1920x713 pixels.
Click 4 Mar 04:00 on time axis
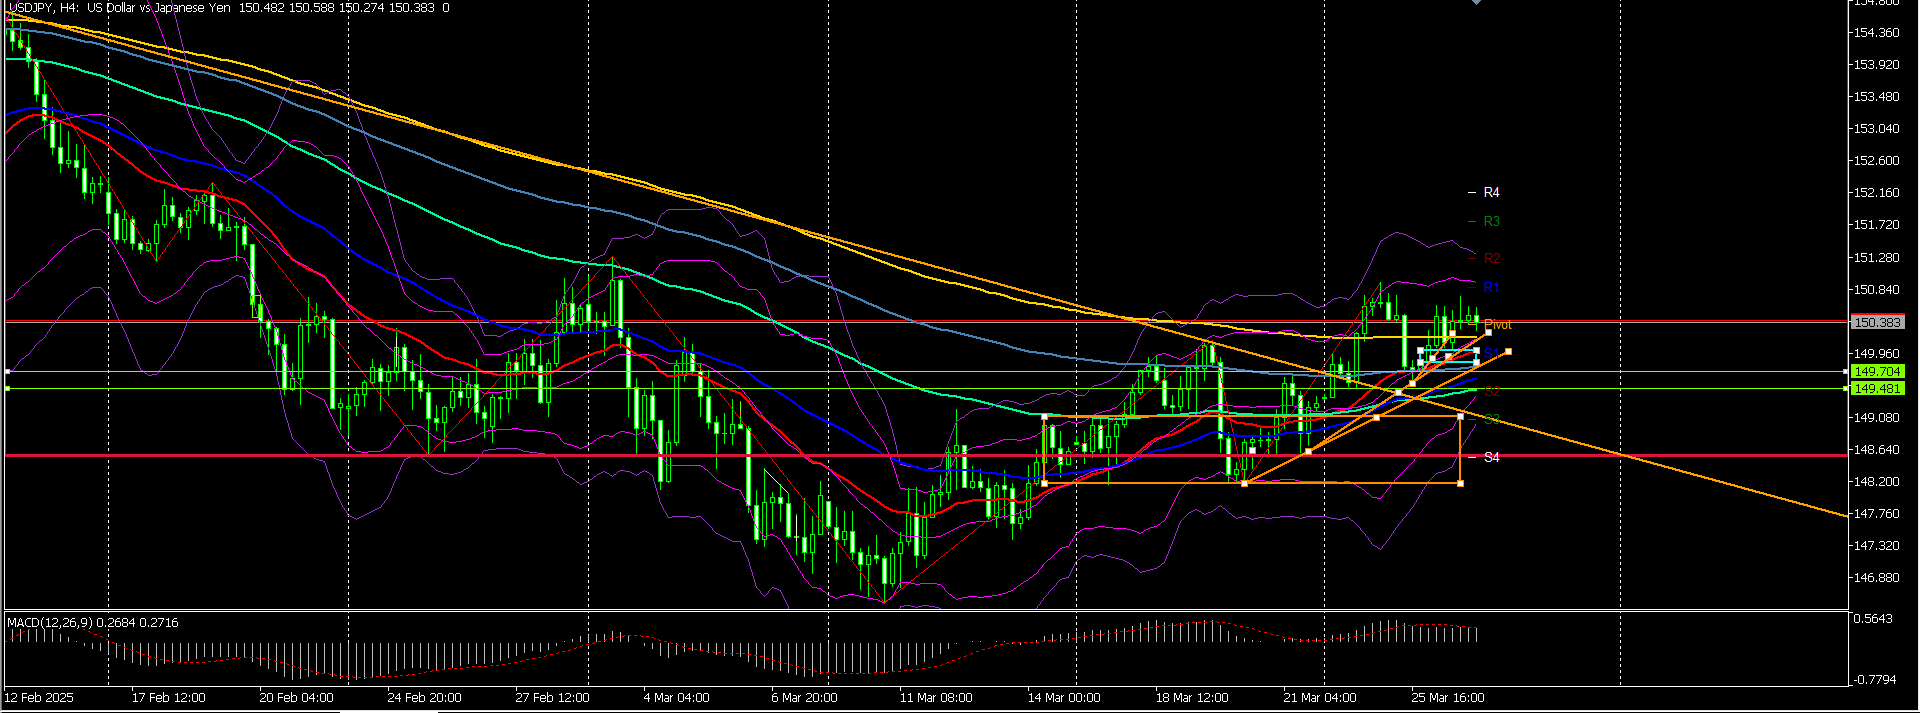click(x=676, y=697)
